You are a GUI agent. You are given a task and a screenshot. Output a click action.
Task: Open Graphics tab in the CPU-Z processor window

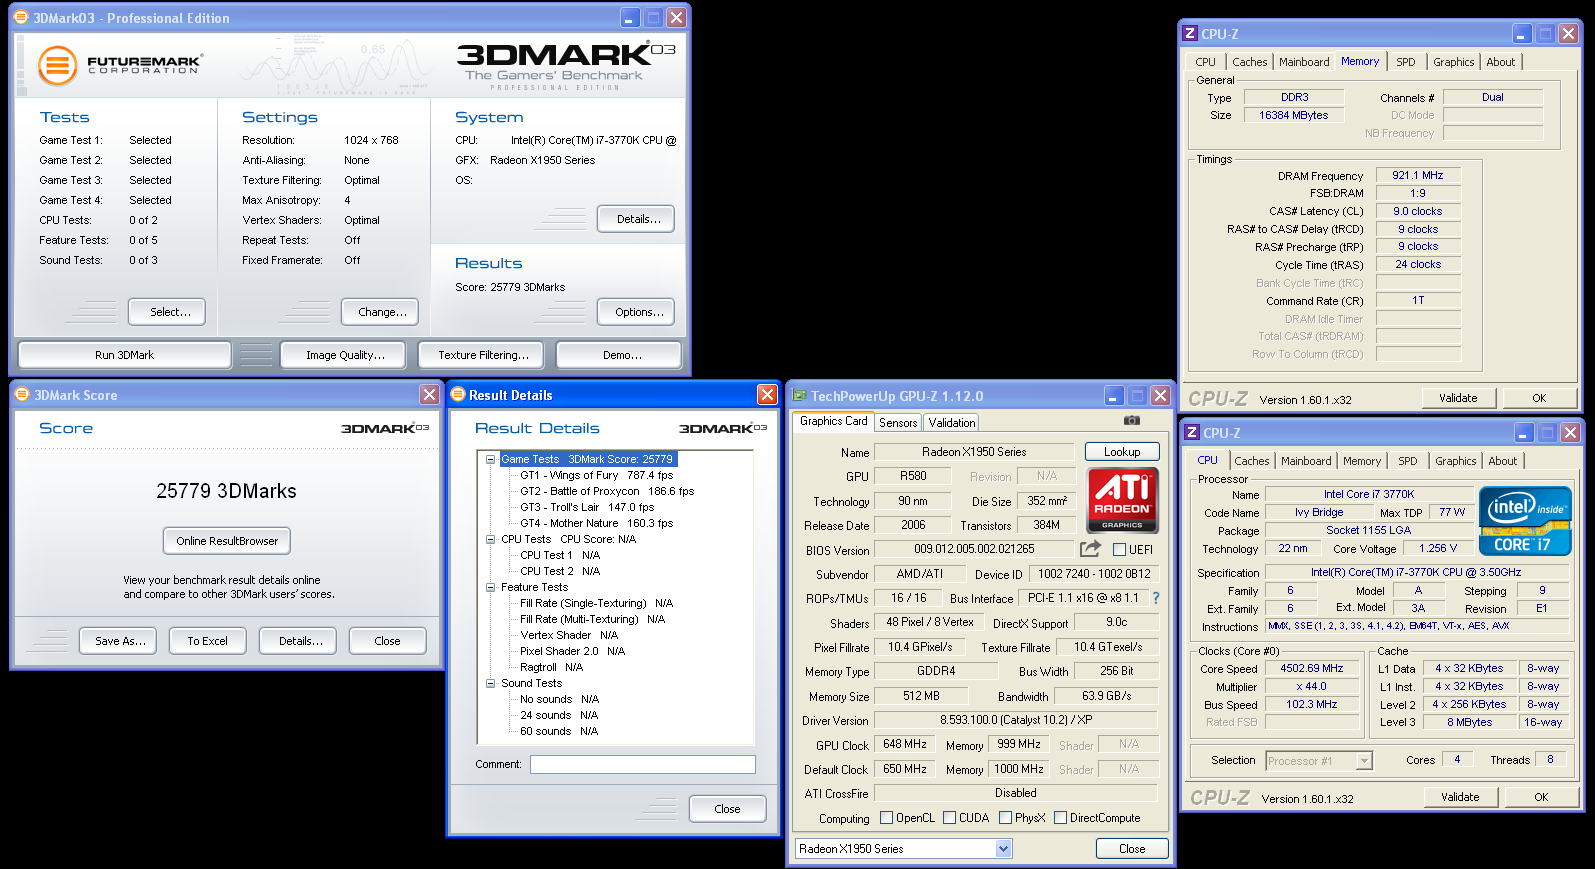pos(1455,461)
